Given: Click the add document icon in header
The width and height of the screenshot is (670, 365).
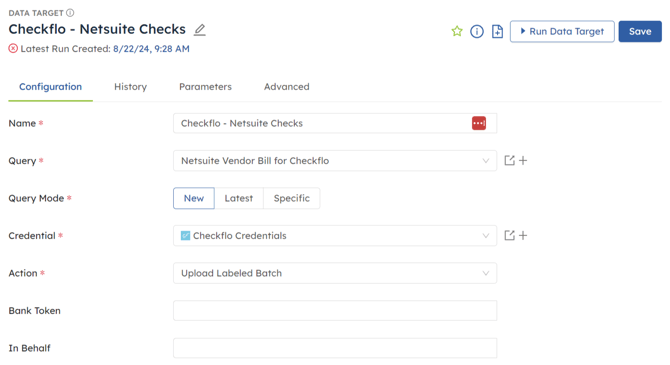Looking at the screenshot, I should point(497,31).
